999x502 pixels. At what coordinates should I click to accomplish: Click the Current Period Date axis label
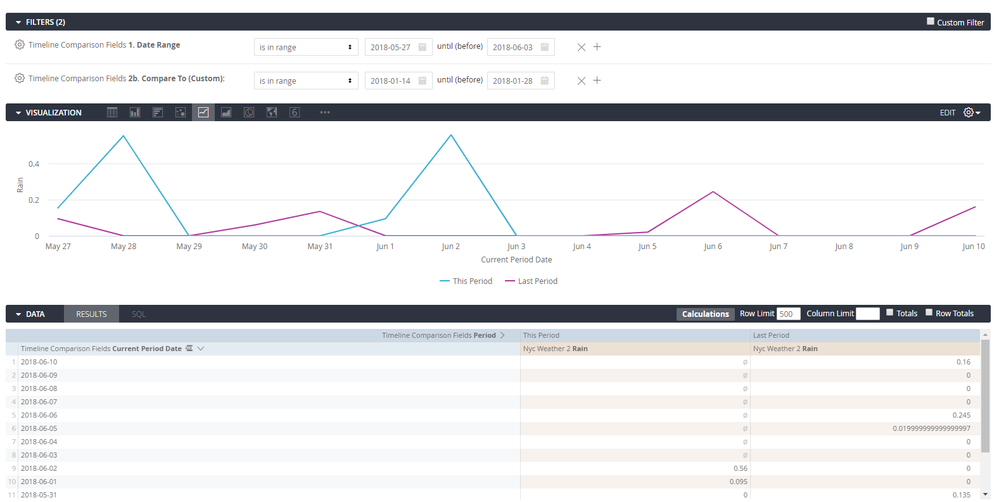pos(516,260)
